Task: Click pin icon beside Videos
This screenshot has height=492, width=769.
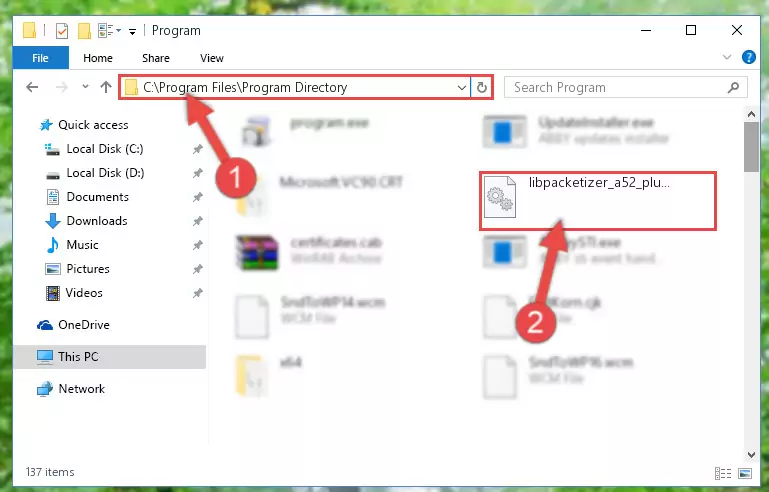Action: [x=197, y=293]
